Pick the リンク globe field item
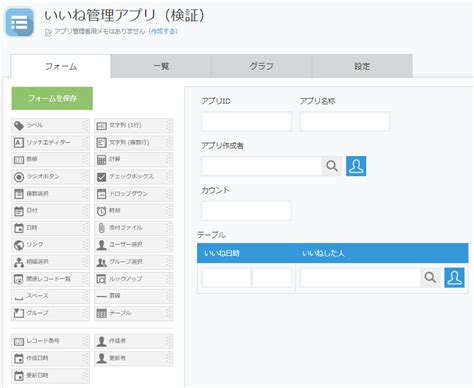474x388 pixels. click(50, 245)
